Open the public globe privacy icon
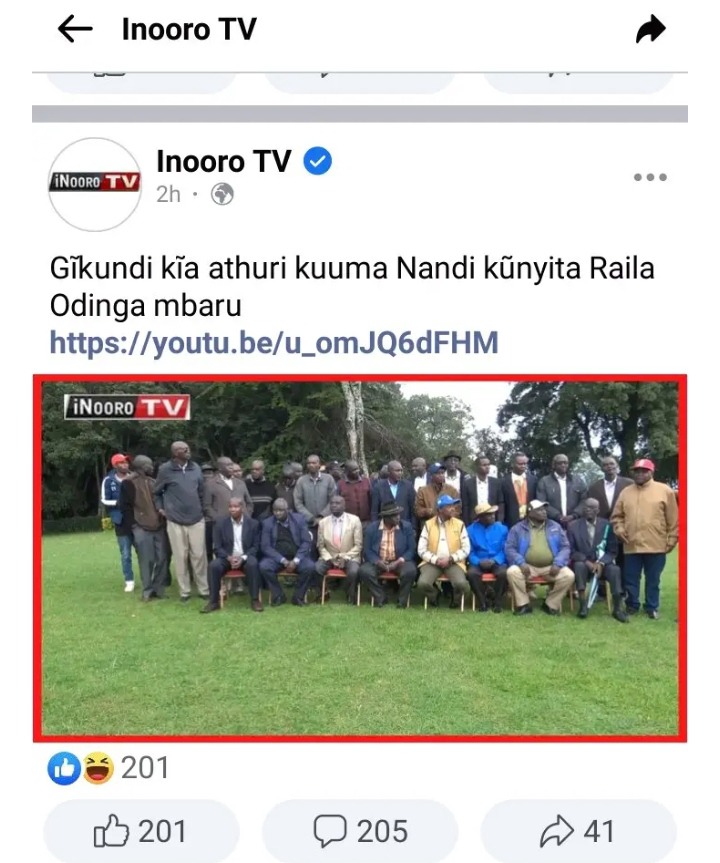The width and height of the screenshot is (720, 863). point(222,194)
